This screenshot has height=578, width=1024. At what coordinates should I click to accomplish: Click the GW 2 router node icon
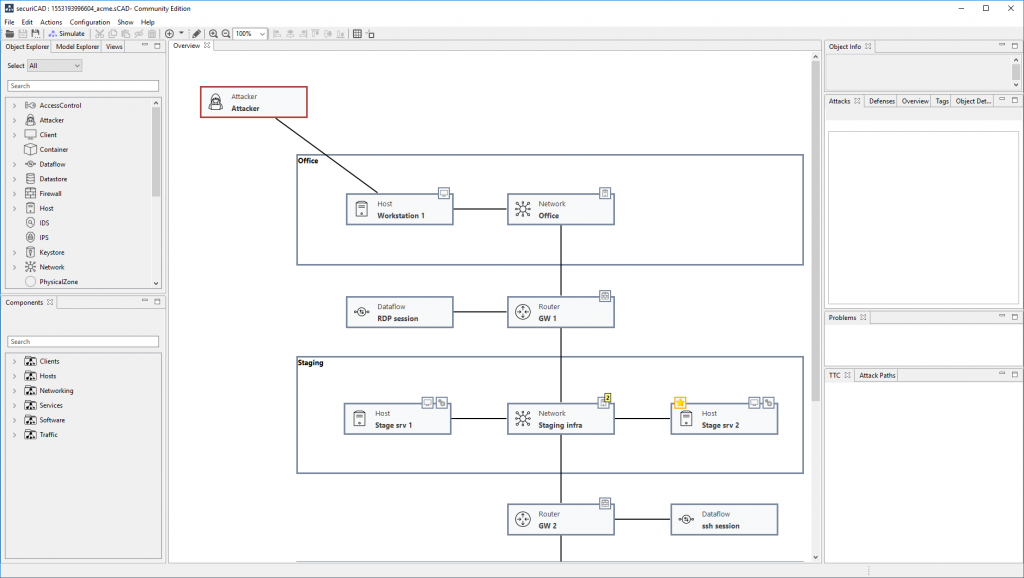pyautogui.click(x=522, y=520)
